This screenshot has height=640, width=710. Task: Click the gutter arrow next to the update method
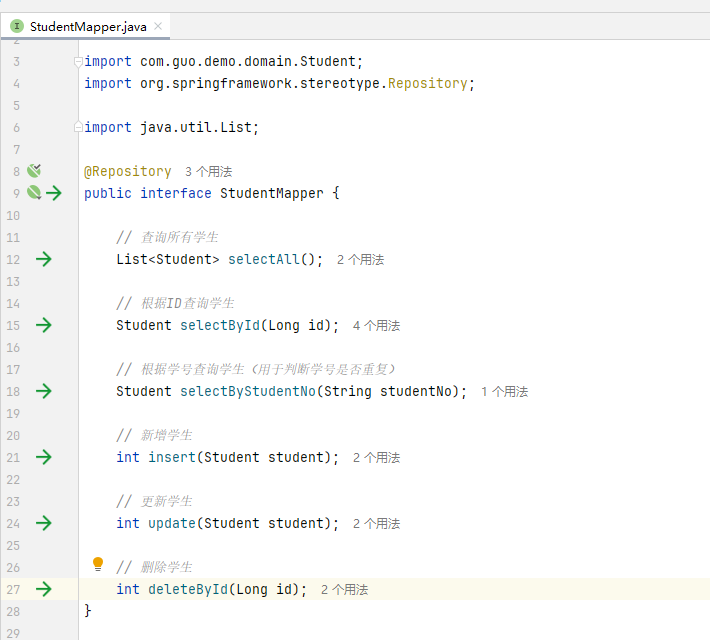coord(44,523)
